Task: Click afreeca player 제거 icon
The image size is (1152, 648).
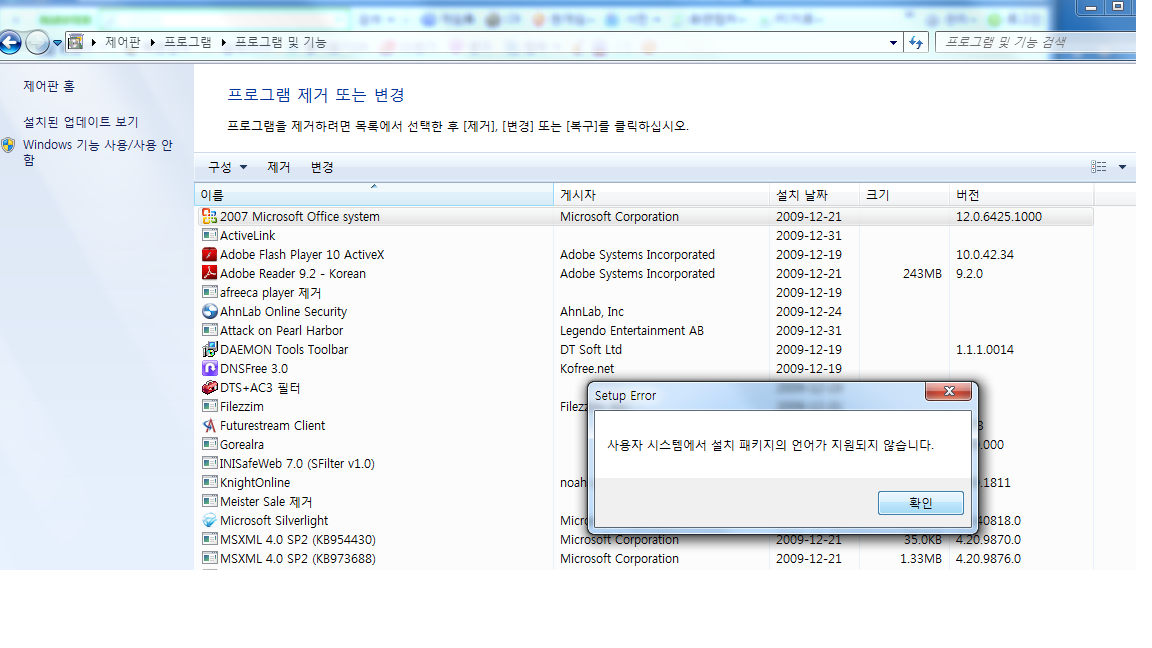Action: pos(209,292)
